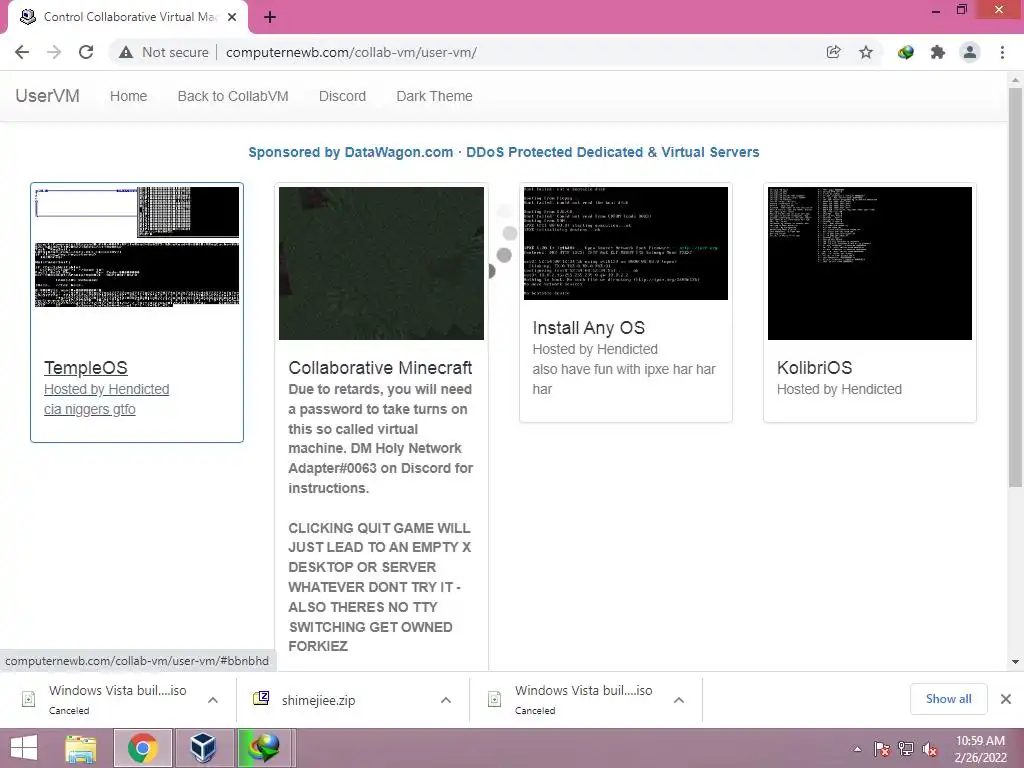
Task: Click the Chrome taskbar icon
Action: click(143, 748)
